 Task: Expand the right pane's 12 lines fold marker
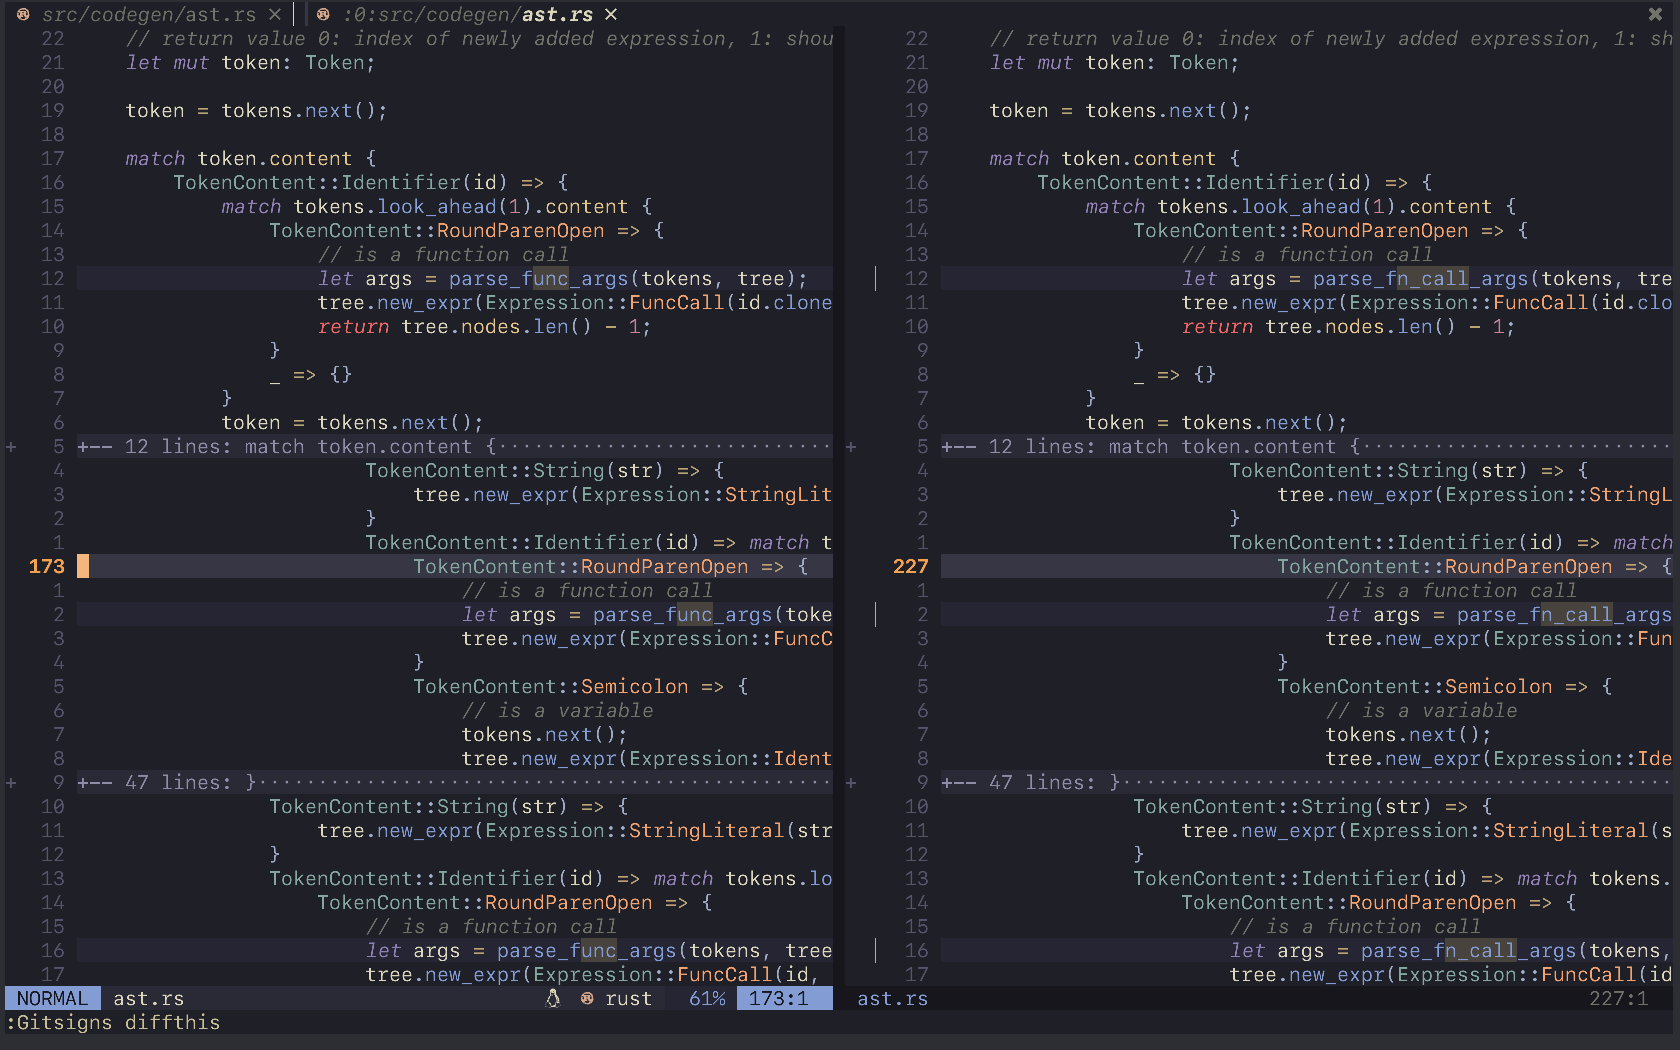pos(851,446)
